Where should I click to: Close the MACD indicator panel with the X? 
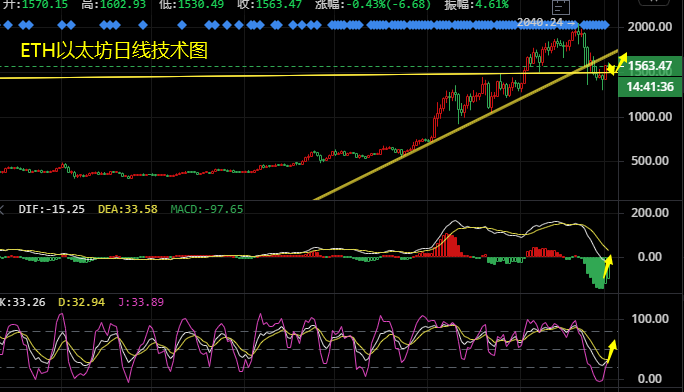1,210
